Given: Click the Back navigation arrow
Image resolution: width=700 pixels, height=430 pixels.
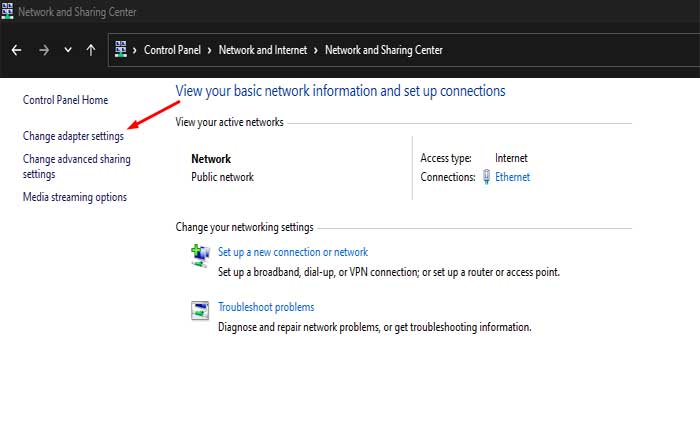Looking at the screenshot, I should (x=17, y=50).
